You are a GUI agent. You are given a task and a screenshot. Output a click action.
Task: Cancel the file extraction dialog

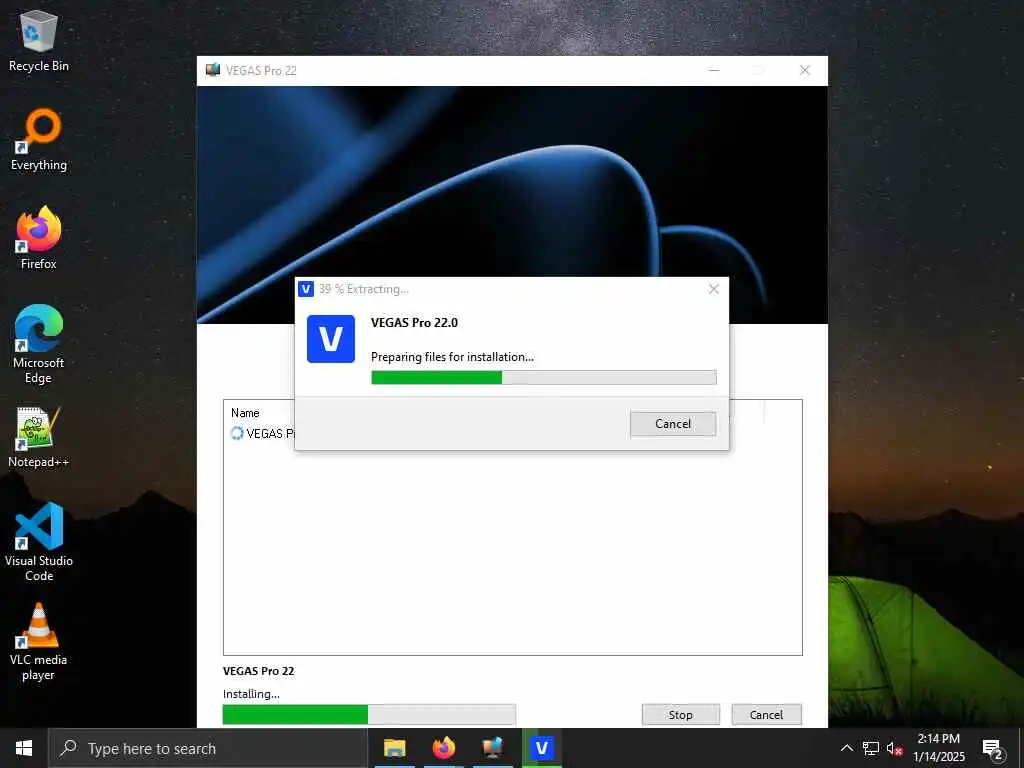coord(673,424)
